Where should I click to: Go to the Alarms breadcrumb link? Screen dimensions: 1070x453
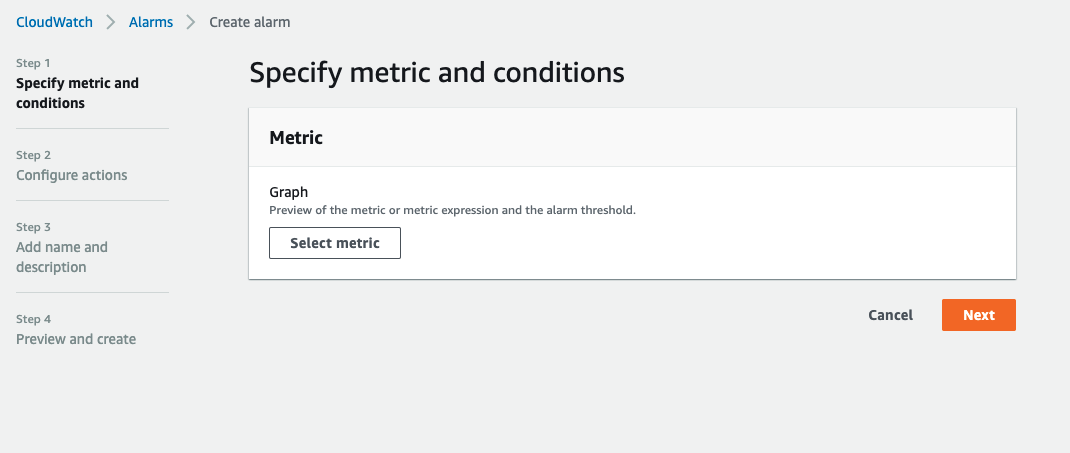(151, 22)
